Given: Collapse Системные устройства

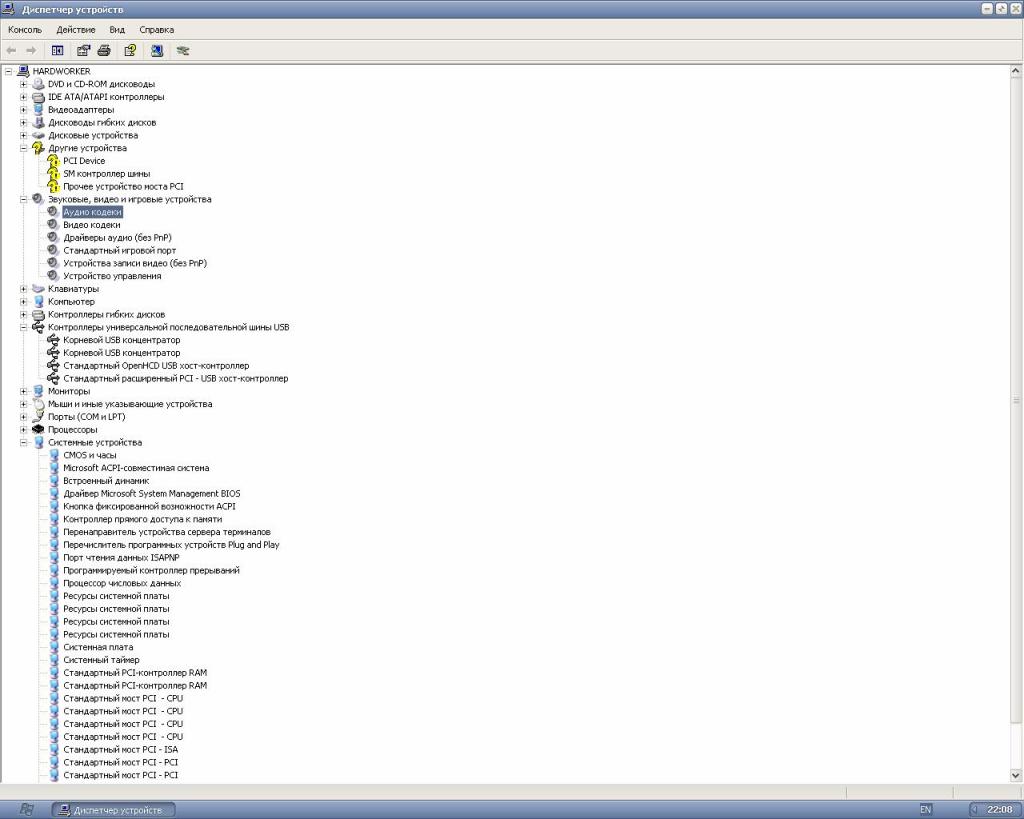Looking at the screenshot, I should tap(24, 442).
